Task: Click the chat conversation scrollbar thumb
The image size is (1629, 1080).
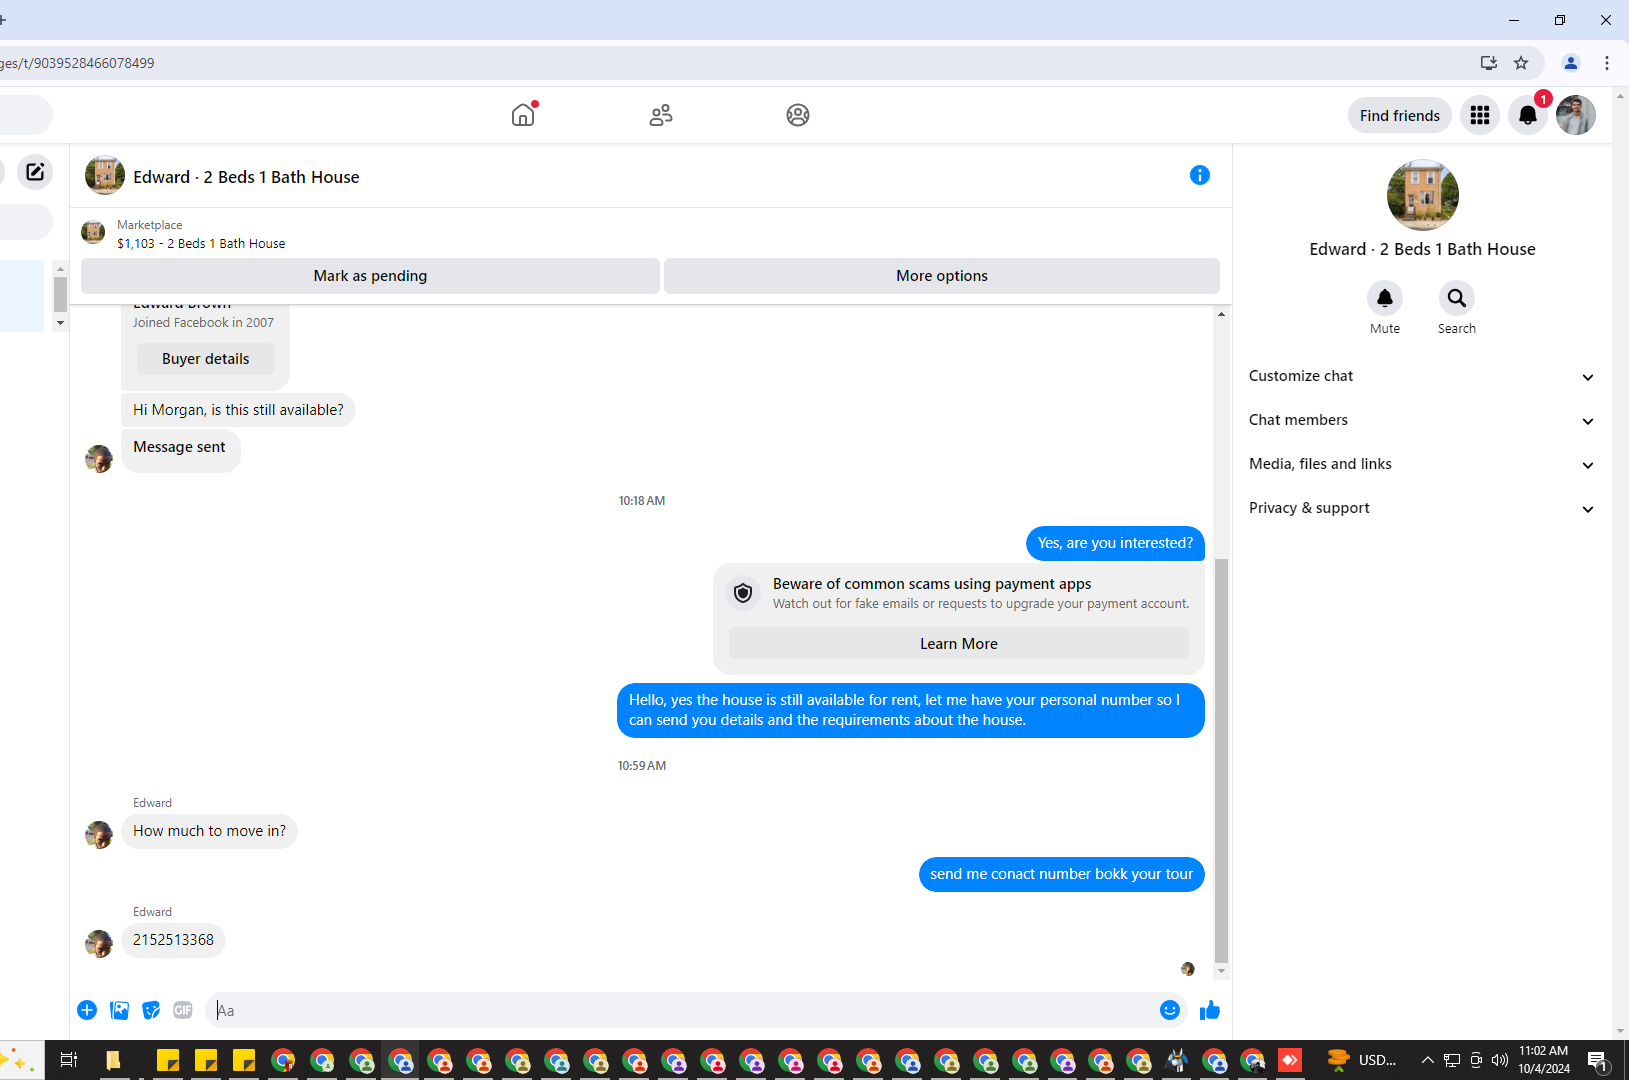Action: pyautogui.click(x=1221, y=760)
